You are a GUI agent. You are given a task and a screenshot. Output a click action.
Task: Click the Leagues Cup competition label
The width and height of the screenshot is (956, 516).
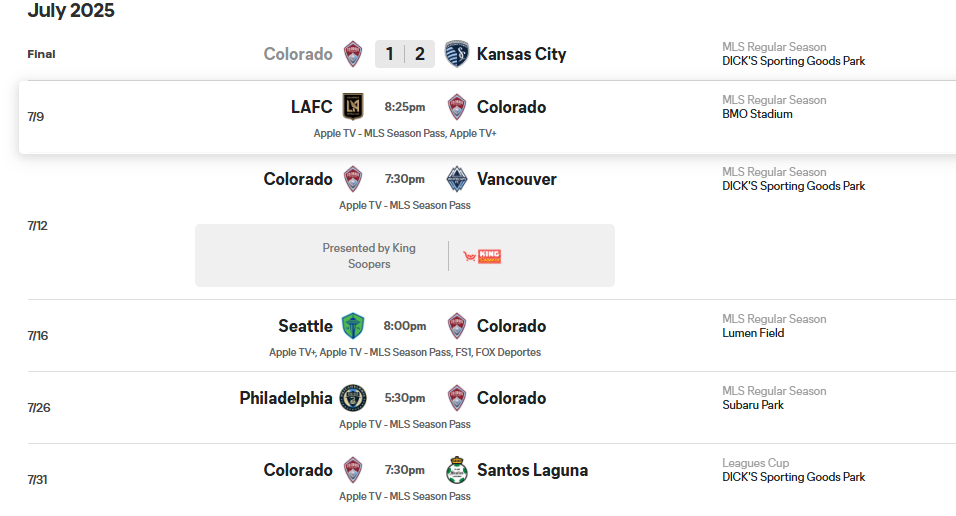pyautogui.click(x=755, y=463)
